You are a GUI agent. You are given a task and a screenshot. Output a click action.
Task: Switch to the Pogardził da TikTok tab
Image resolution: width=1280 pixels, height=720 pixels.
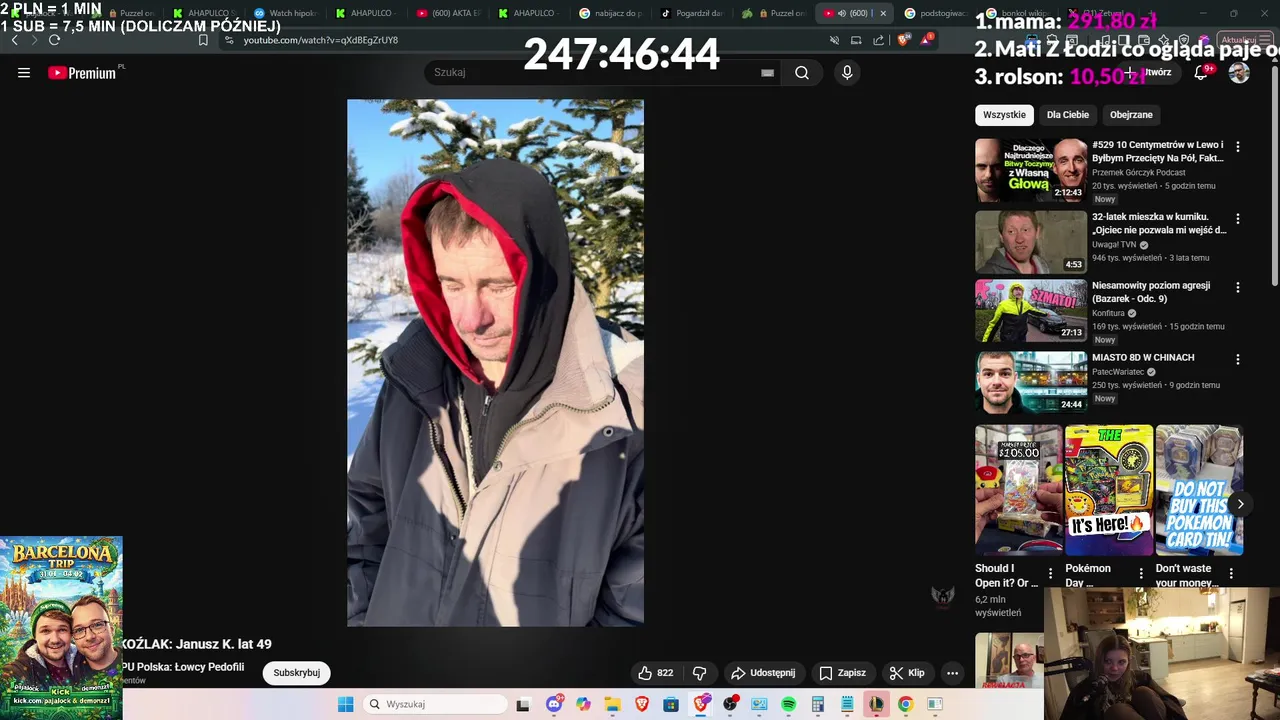point(692,13)
